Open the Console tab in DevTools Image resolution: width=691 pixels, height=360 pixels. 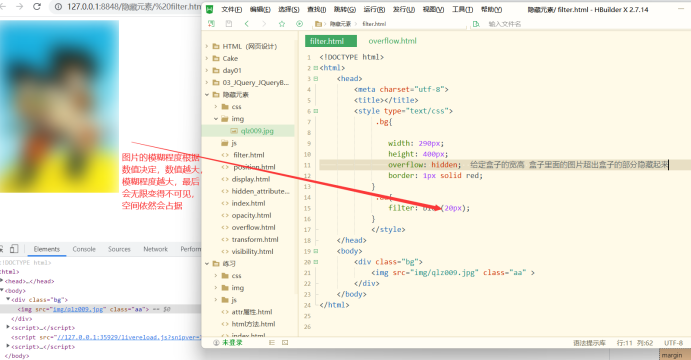point(84,249)
